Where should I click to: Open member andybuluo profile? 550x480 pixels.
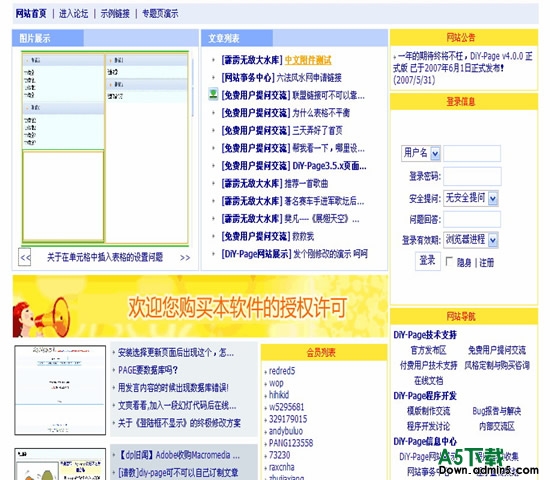(286, 431)
